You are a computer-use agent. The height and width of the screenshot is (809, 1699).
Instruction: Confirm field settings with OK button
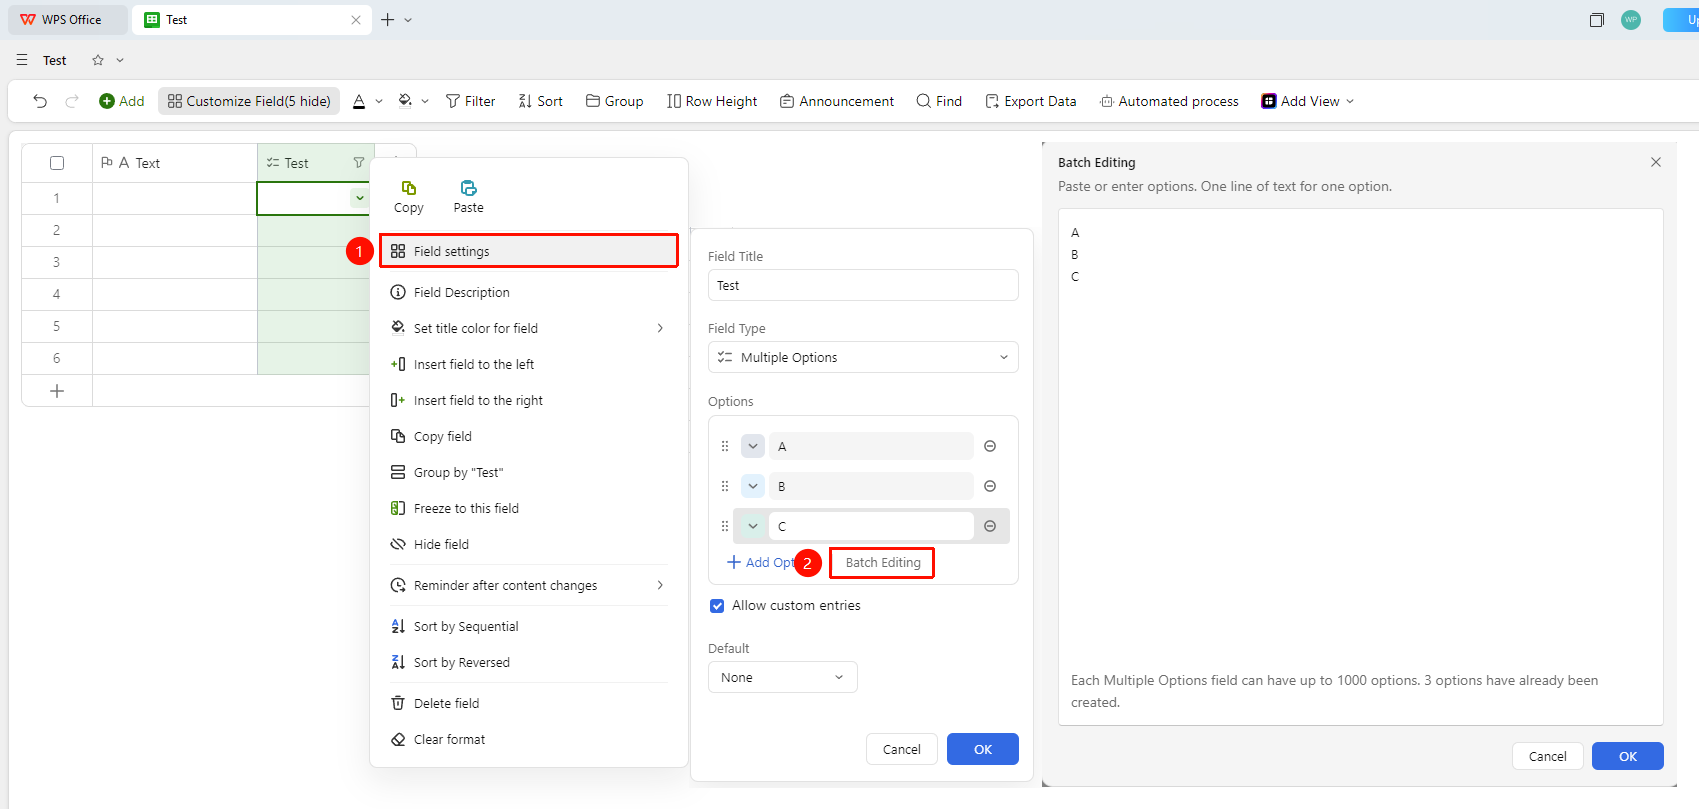click(983, 749)
